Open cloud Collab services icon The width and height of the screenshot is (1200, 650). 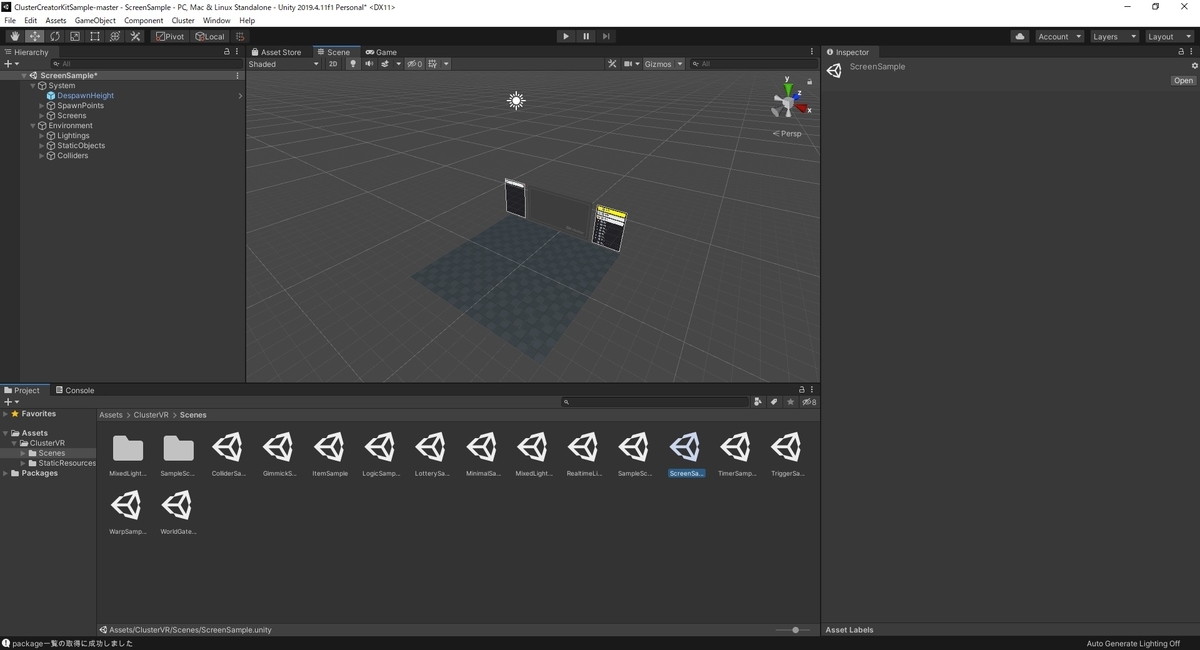click(1020, 36)
